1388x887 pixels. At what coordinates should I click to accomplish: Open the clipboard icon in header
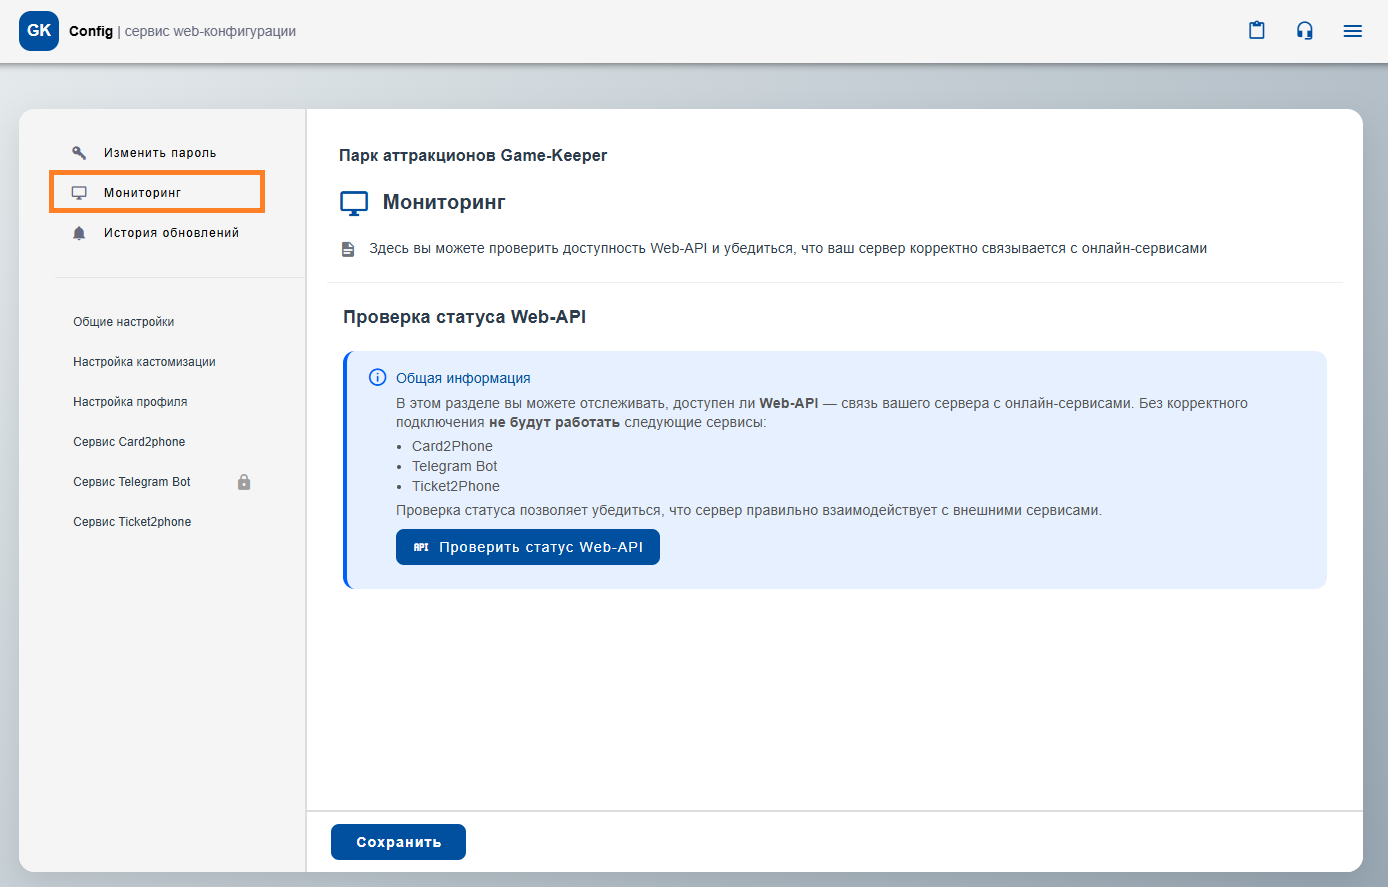pos(1257,31)
